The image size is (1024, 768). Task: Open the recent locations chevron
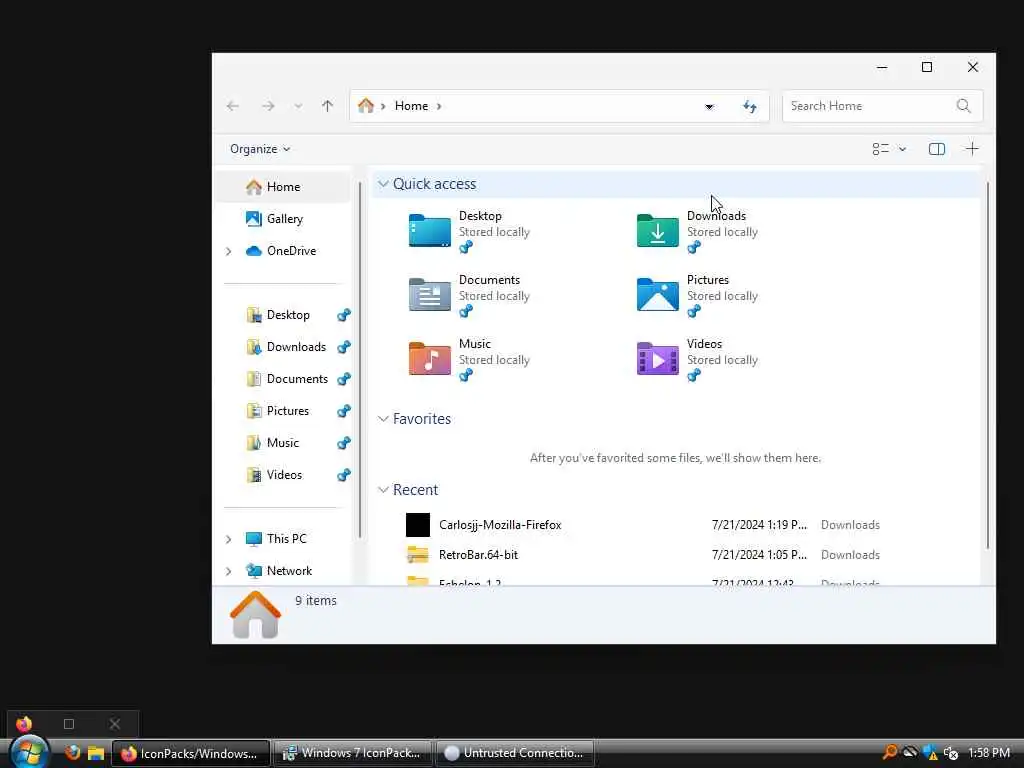(x=298, y=106)
